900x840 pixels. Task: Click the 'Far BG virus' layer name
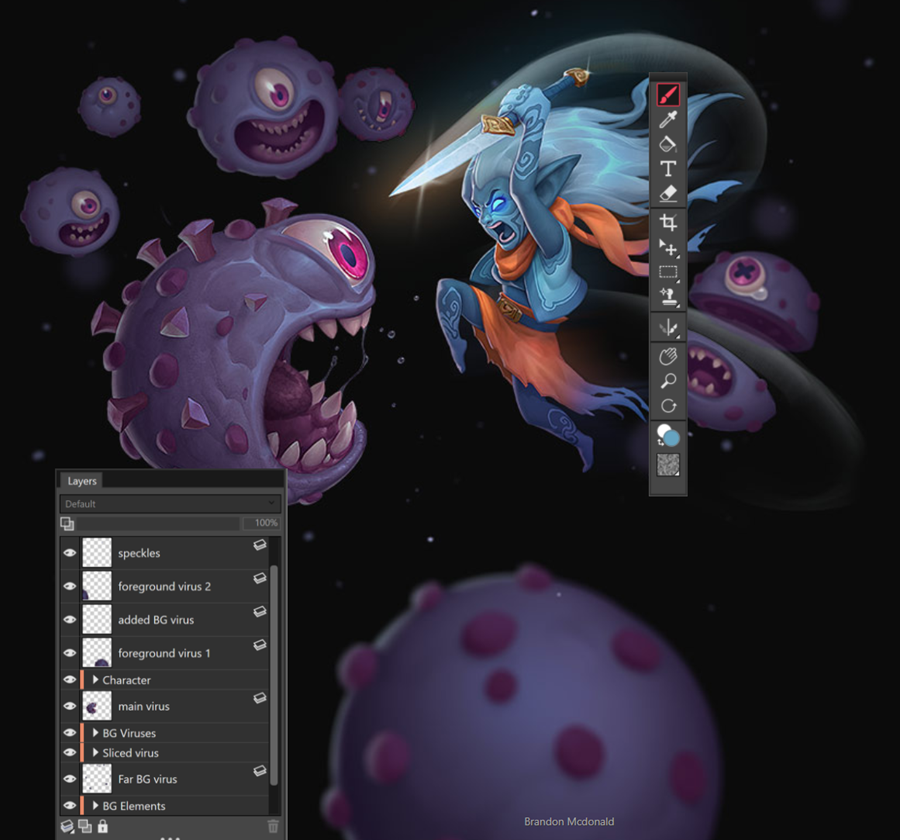tap(148, 779)
